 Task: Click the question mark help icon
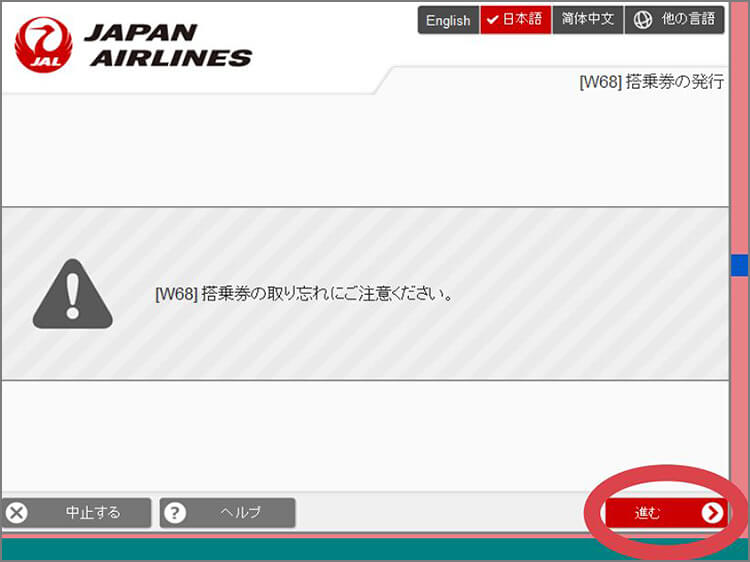(175, 513)
